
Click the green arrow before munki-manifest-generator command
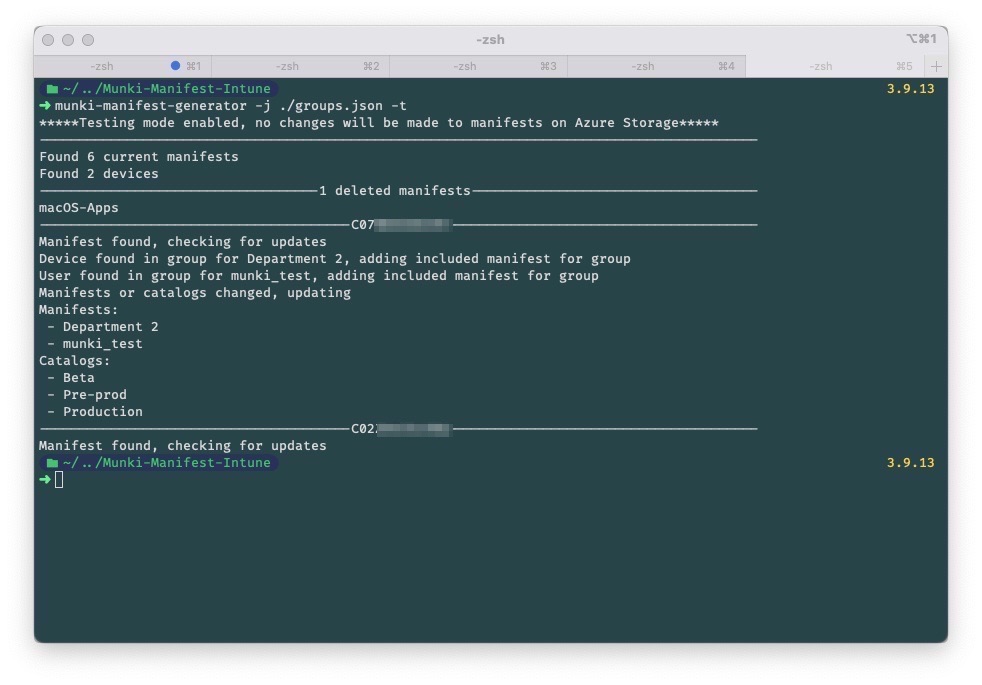[44, 106]
